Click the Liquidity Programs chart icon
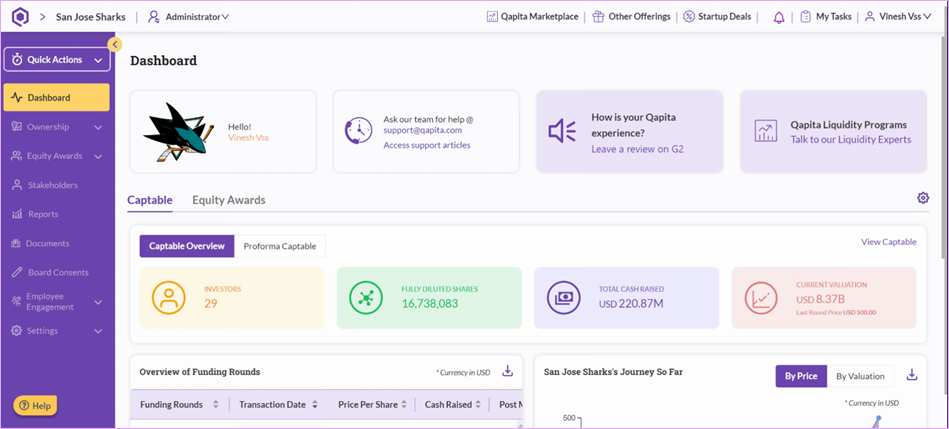Screen dimensions: 949x429 pyautogui.click(x=766, y=131)
